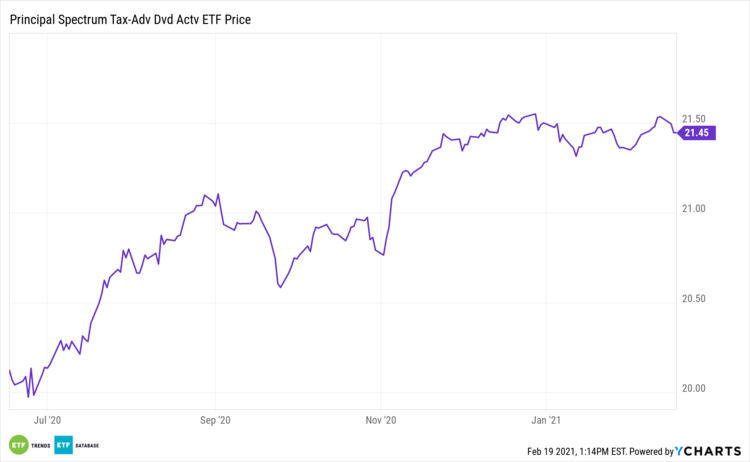Click the ETF Database blue logo
The width and height of the screenshot is (750, 462).
coord(63,444)
